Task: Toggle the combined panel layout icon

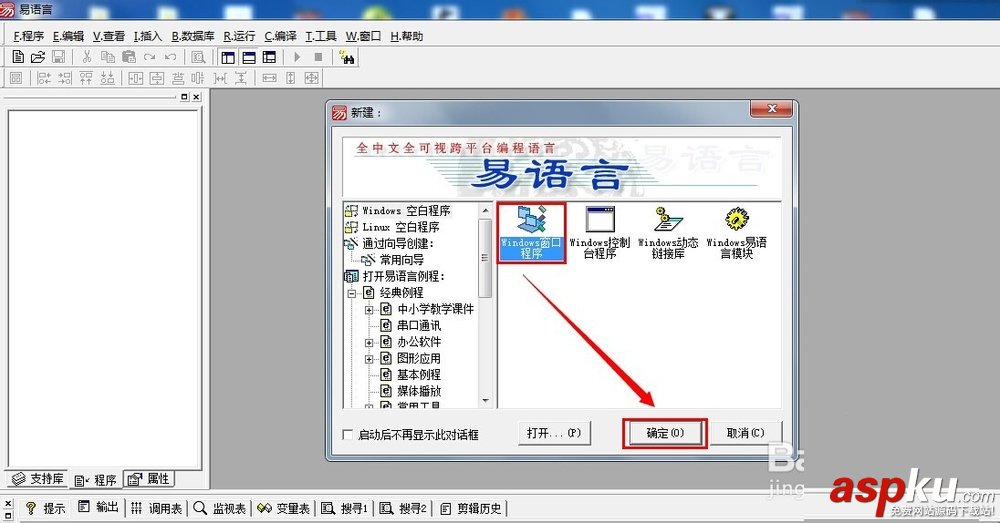Action: tap(269, 57)
